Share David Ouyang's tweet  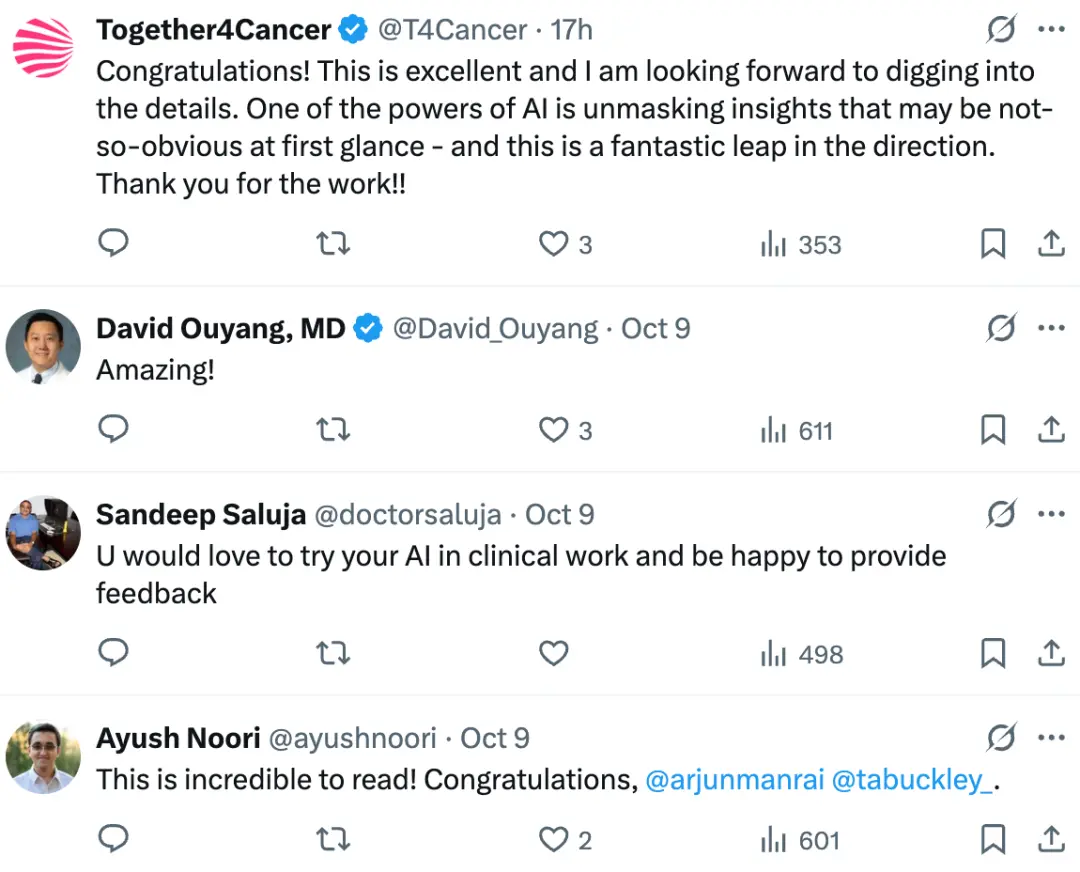[1051, 430]
